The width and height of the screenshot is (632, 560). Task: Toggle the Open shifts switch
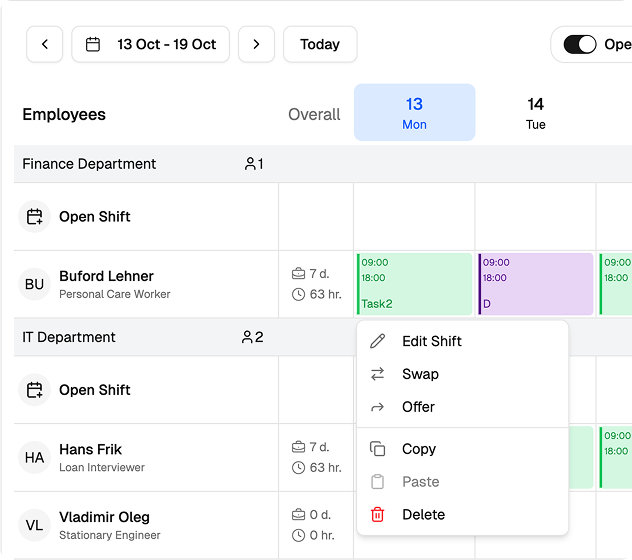580,44
